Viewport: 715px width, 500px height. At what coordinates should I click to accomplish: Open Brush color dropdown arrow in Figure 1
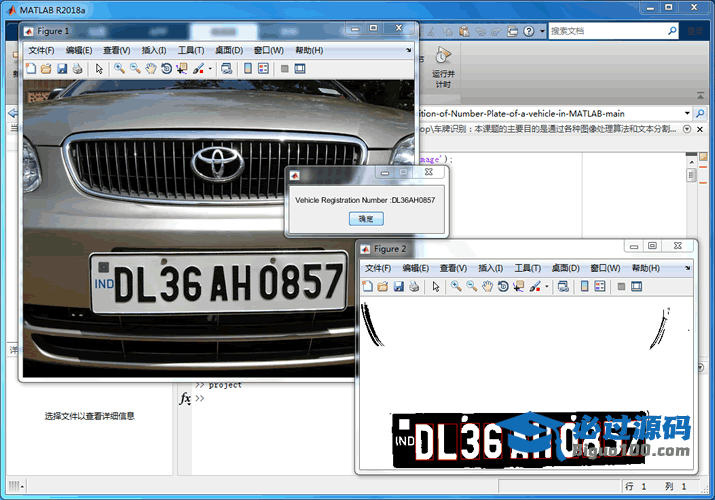point(210,69)
